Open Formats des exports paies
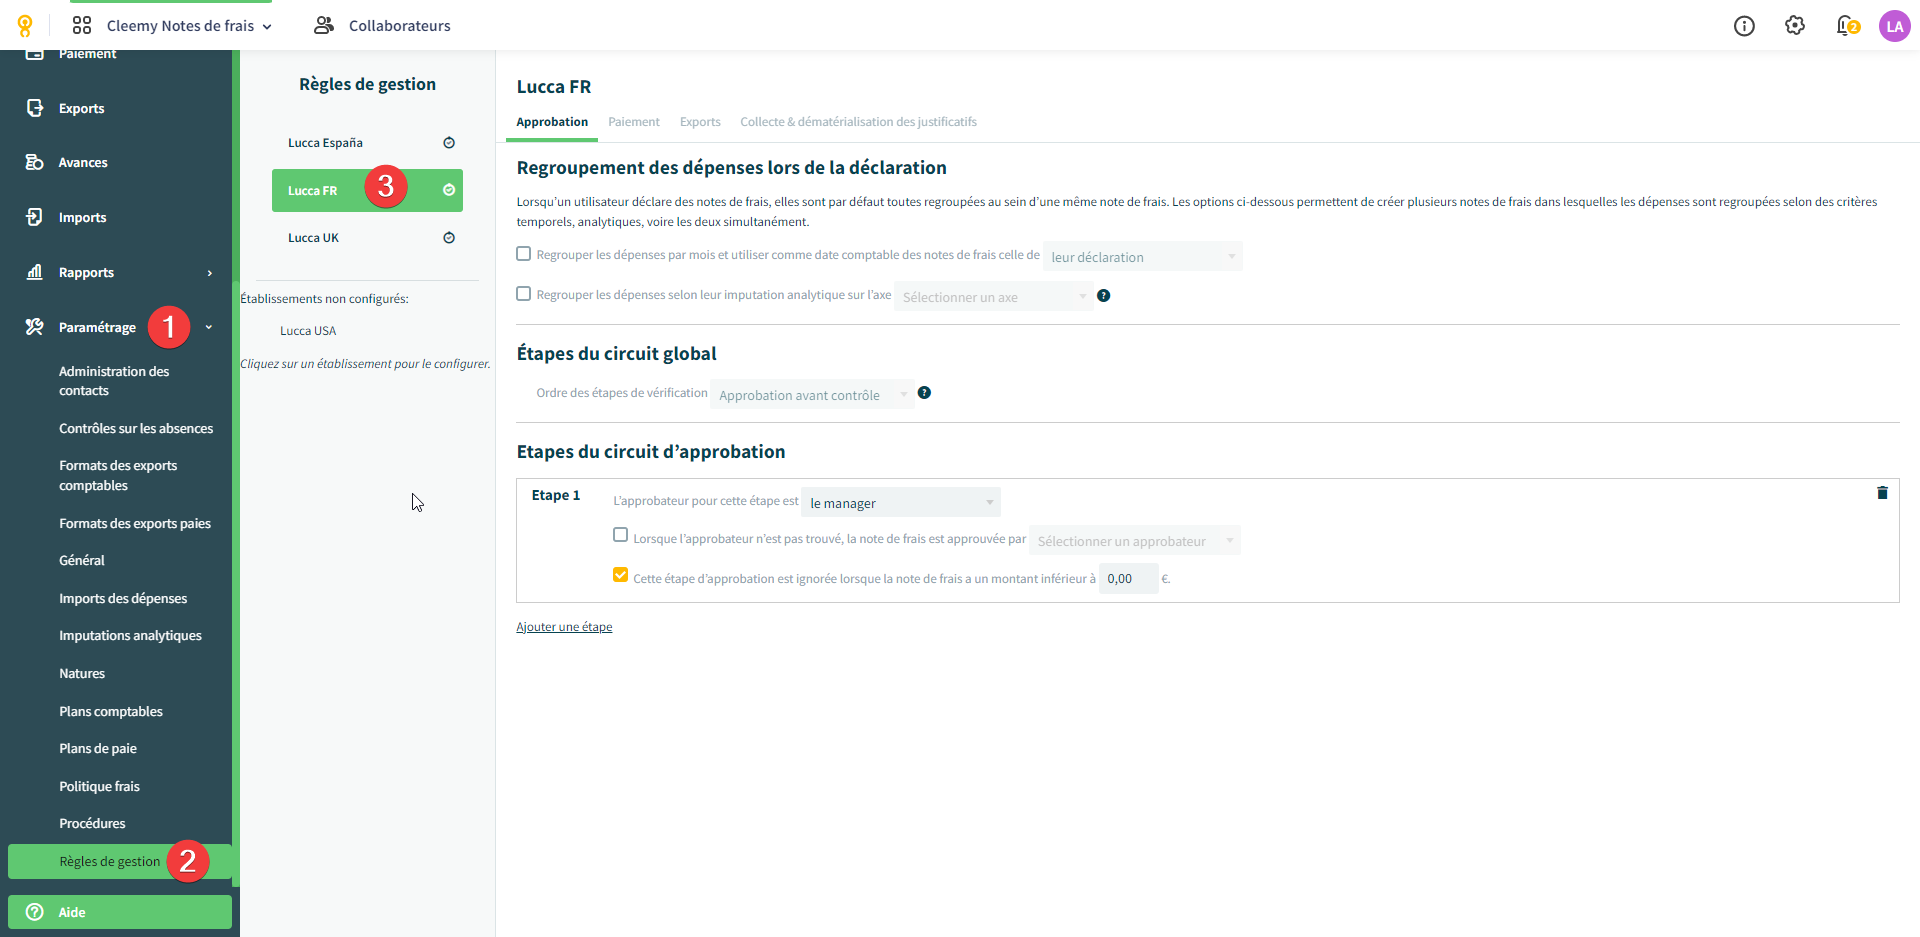The width and height of the screenshot is (1920, 937). 135,523
